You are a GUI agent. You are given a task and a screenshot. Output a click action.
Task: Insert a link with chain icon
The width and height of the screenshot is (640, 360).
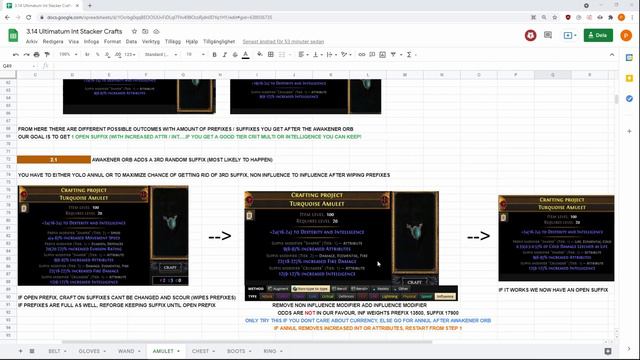click(362, 54)
